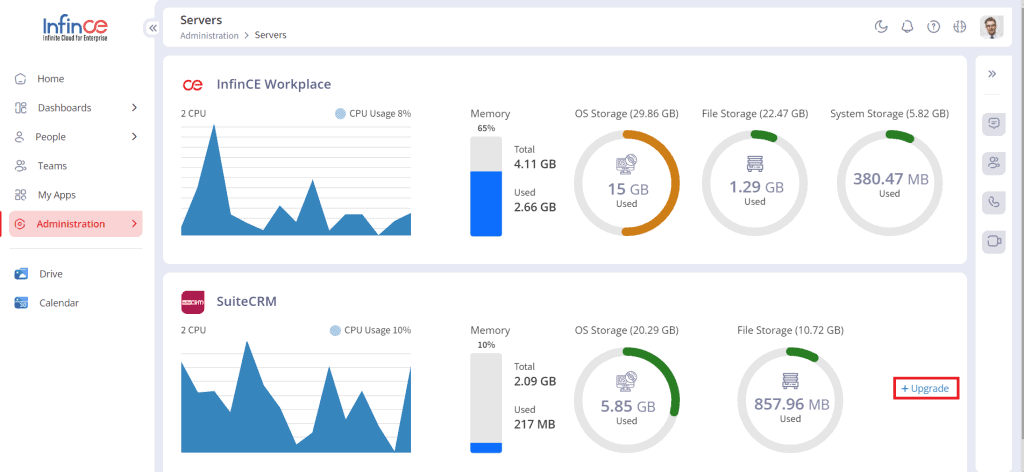This screenshot has height=472, width=1024.
Task: Open Calendar app icon
Action: coord(21,303)
